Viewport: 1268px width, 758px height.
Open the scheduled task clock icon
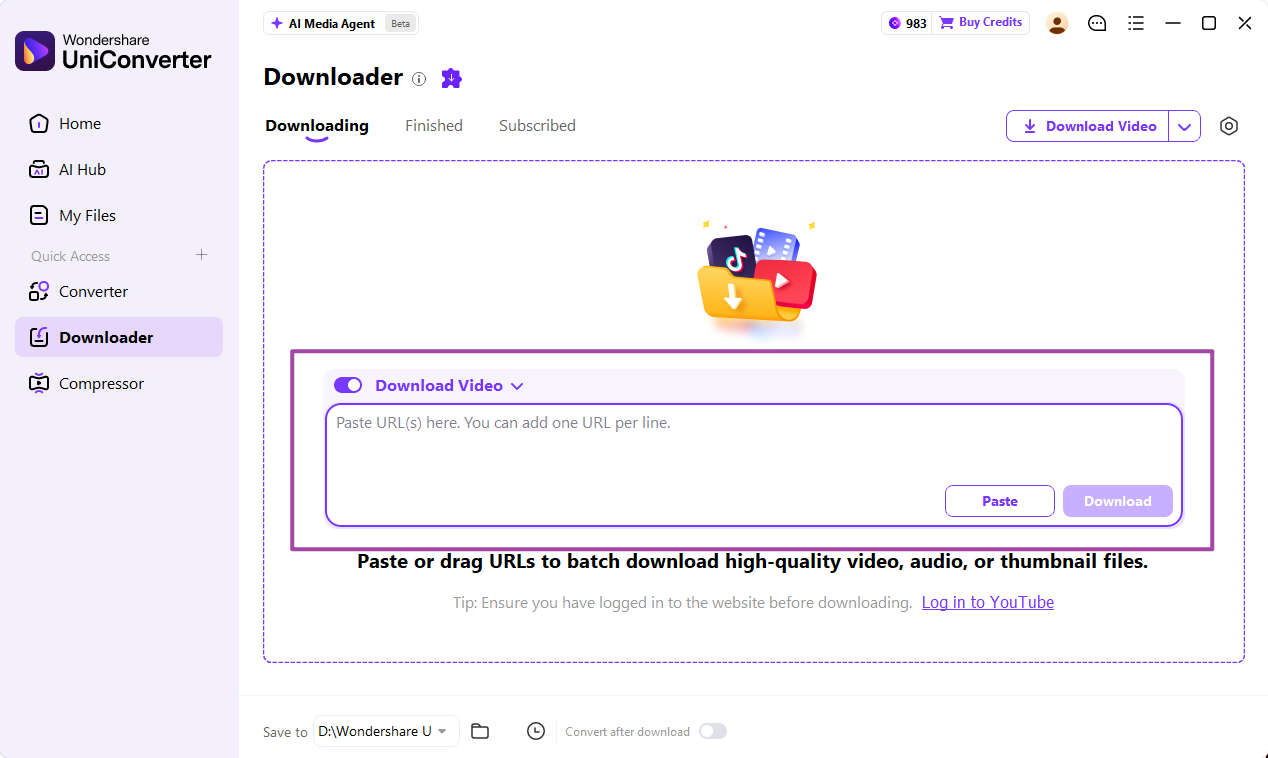coord(536,731)
